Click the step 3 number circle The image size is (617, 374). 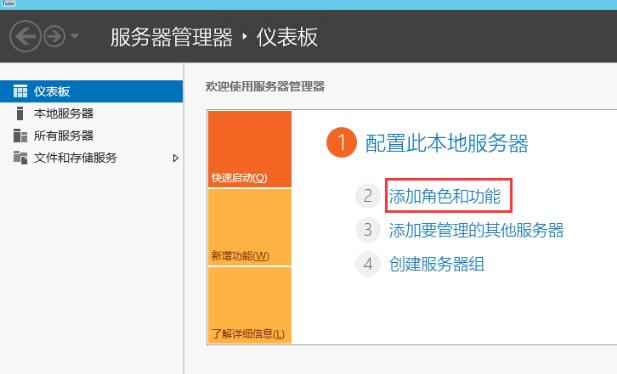pos(368,230)
